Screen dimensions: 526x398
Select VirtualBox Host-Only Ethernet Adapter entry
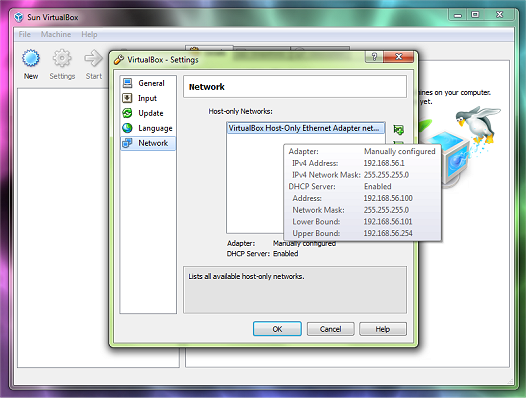pyautogui.click(x=306, y=128)
